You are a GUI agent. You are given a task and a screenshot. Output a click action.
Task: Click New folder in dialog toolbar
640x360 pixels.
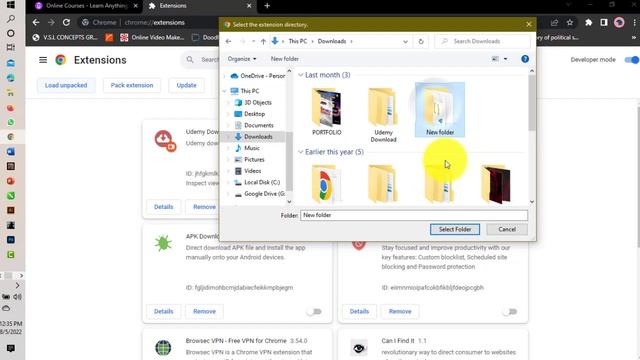tap(284, 59)
